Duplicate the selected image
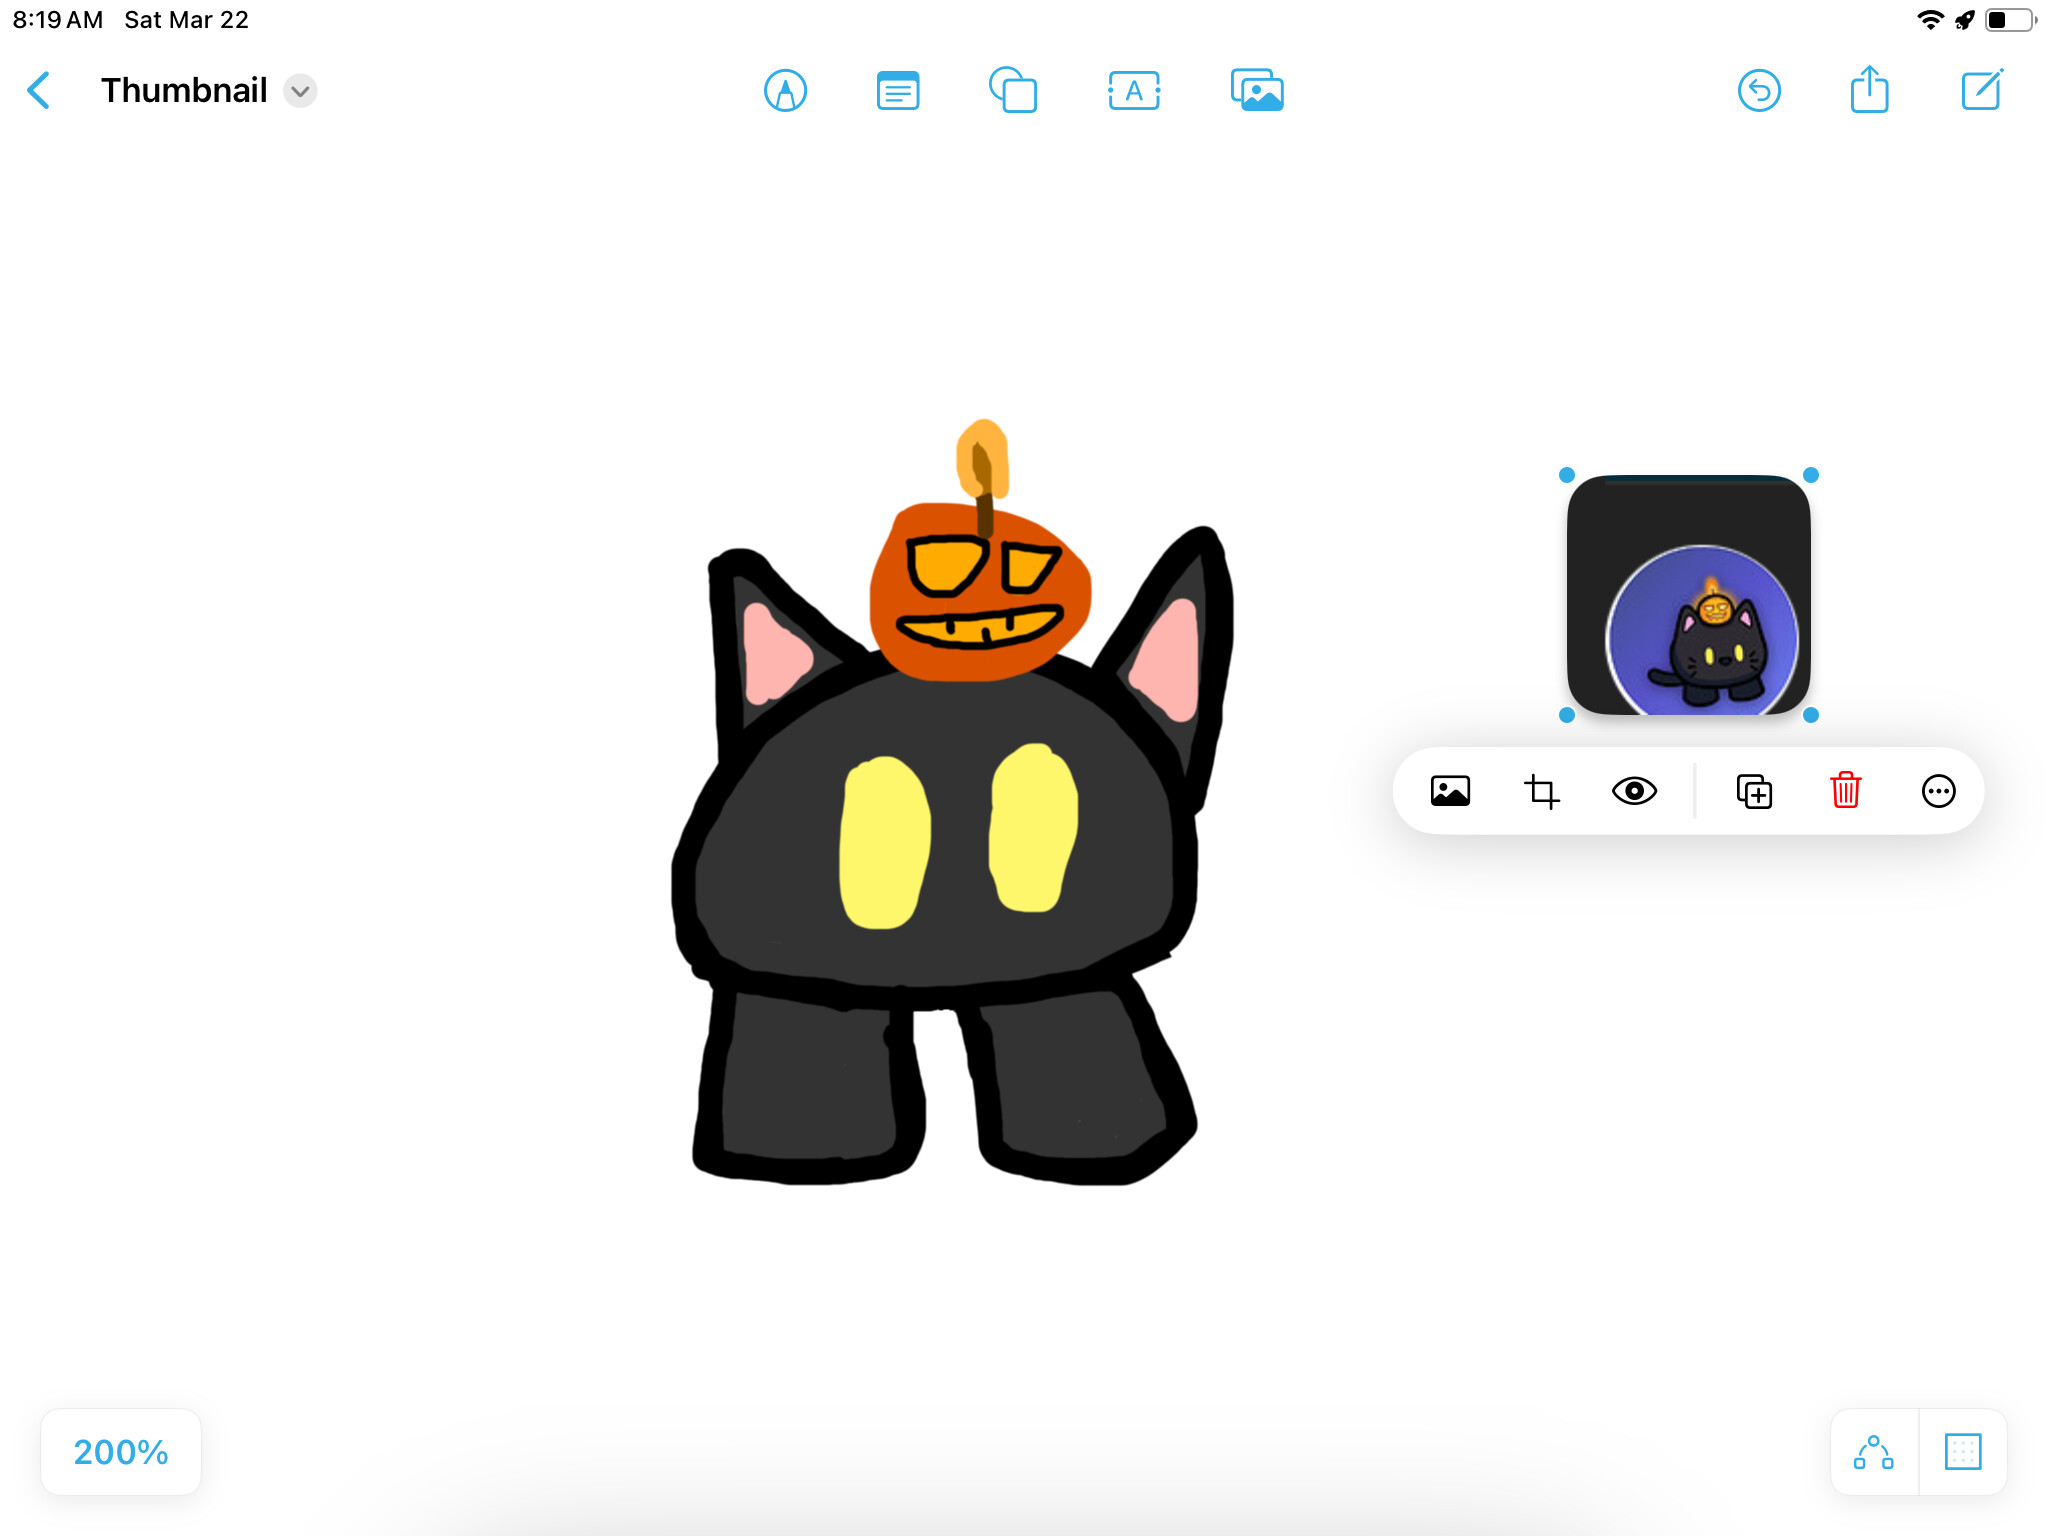This screenshot has width=2048, height=1536. click(x=1754, y=791)
